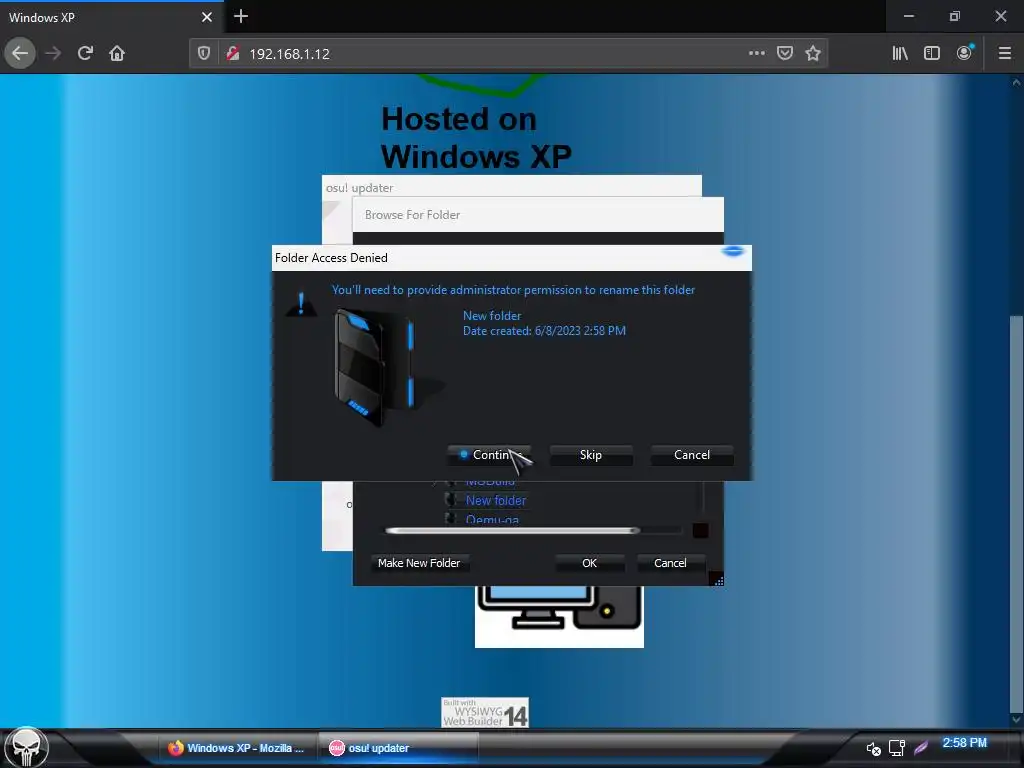Click the horizontal scrollbar in Browse For Folder
The height and width of the screenshot is (768, 1024).
[x=513, y=530]
